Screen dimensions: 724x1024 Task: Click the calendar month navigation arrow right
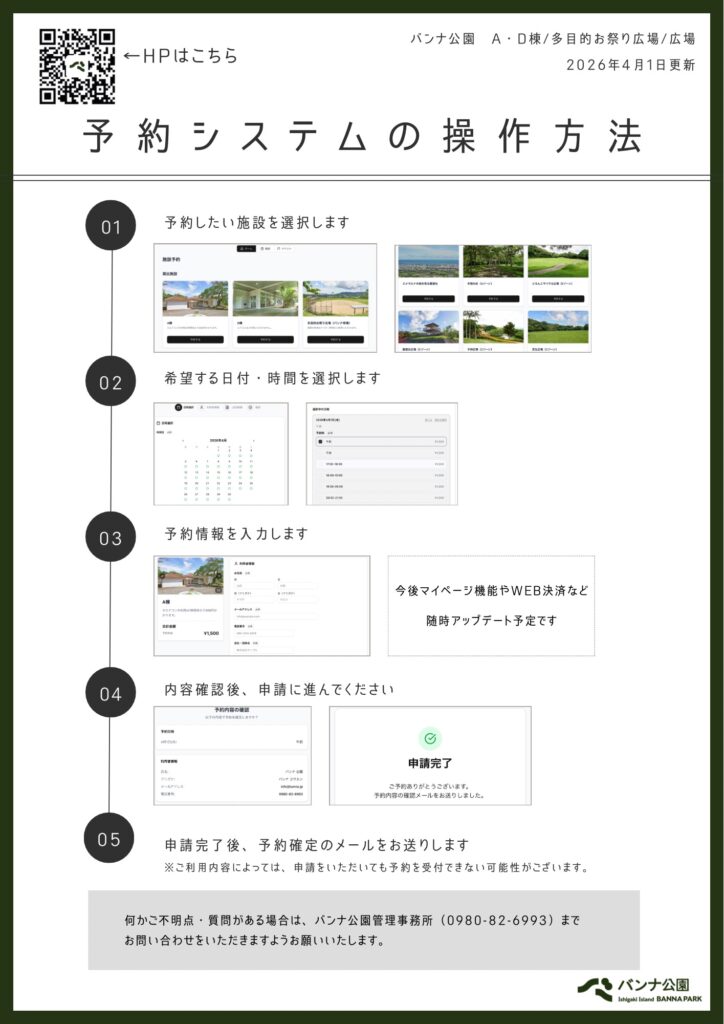(253, 441)
